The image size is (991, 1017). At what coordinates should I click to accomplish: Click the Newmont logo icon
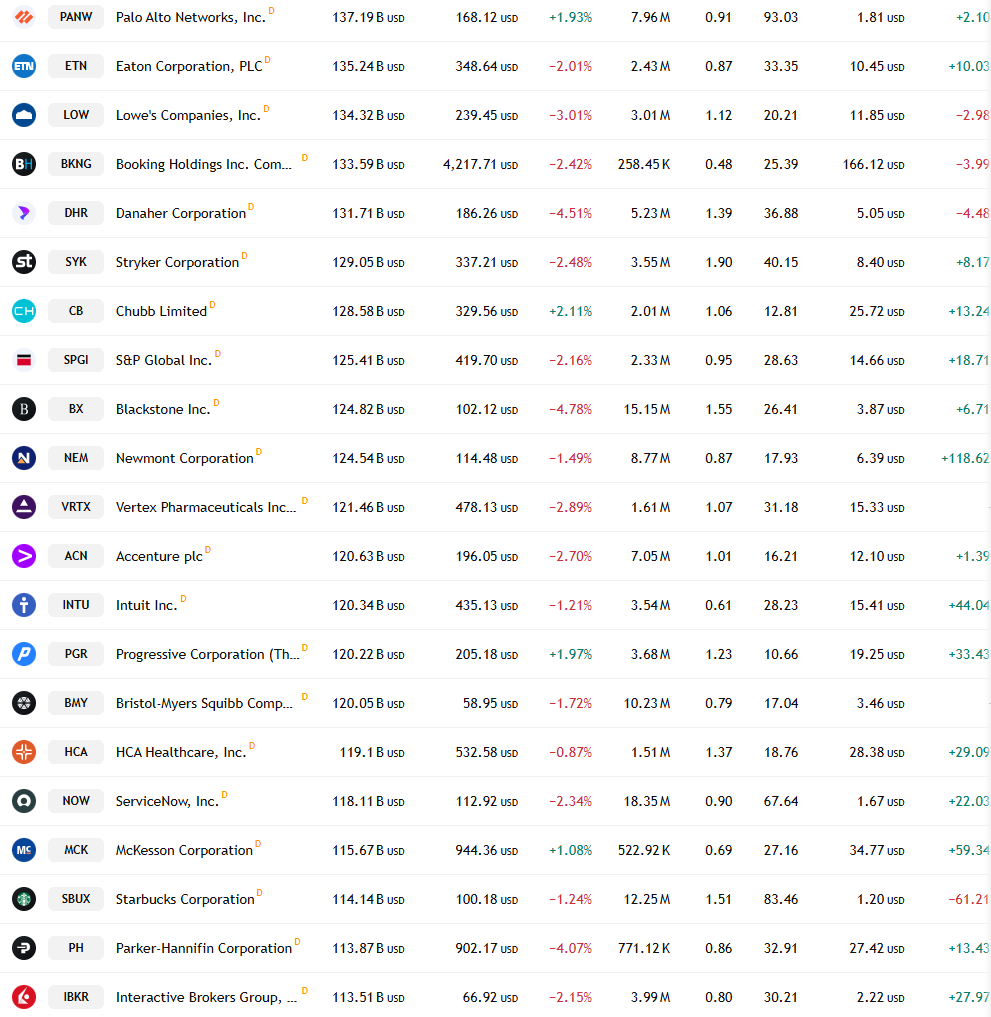(x=24, y=458)
